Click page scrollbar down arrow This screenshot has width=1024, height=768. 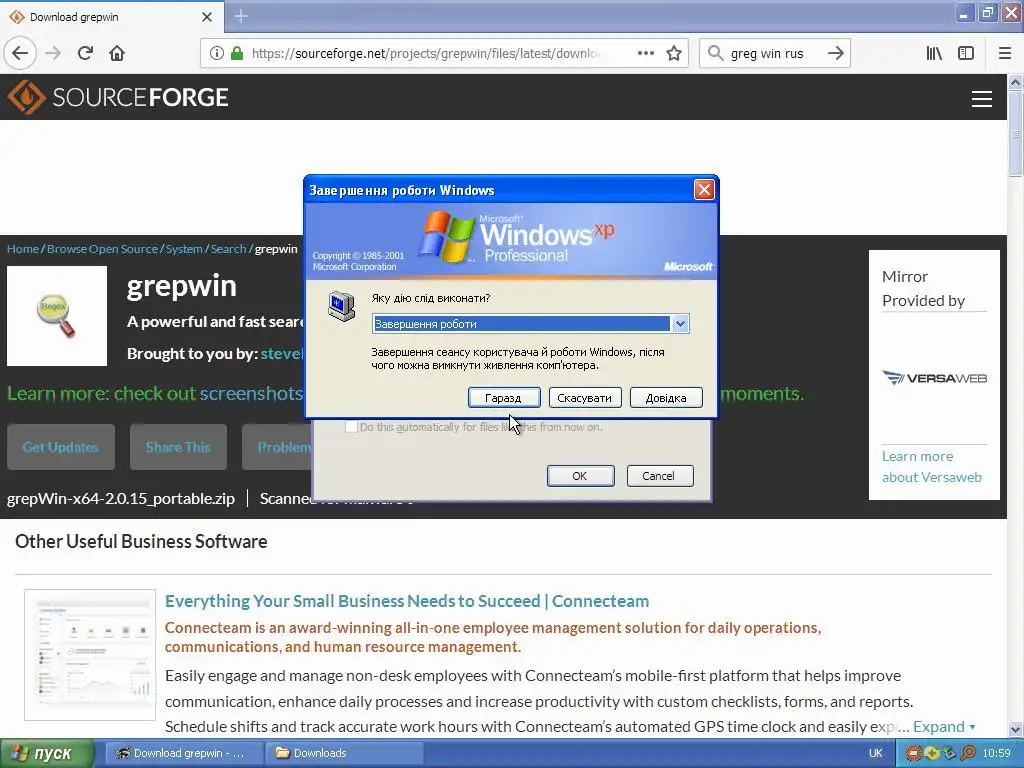(1016, 729)
